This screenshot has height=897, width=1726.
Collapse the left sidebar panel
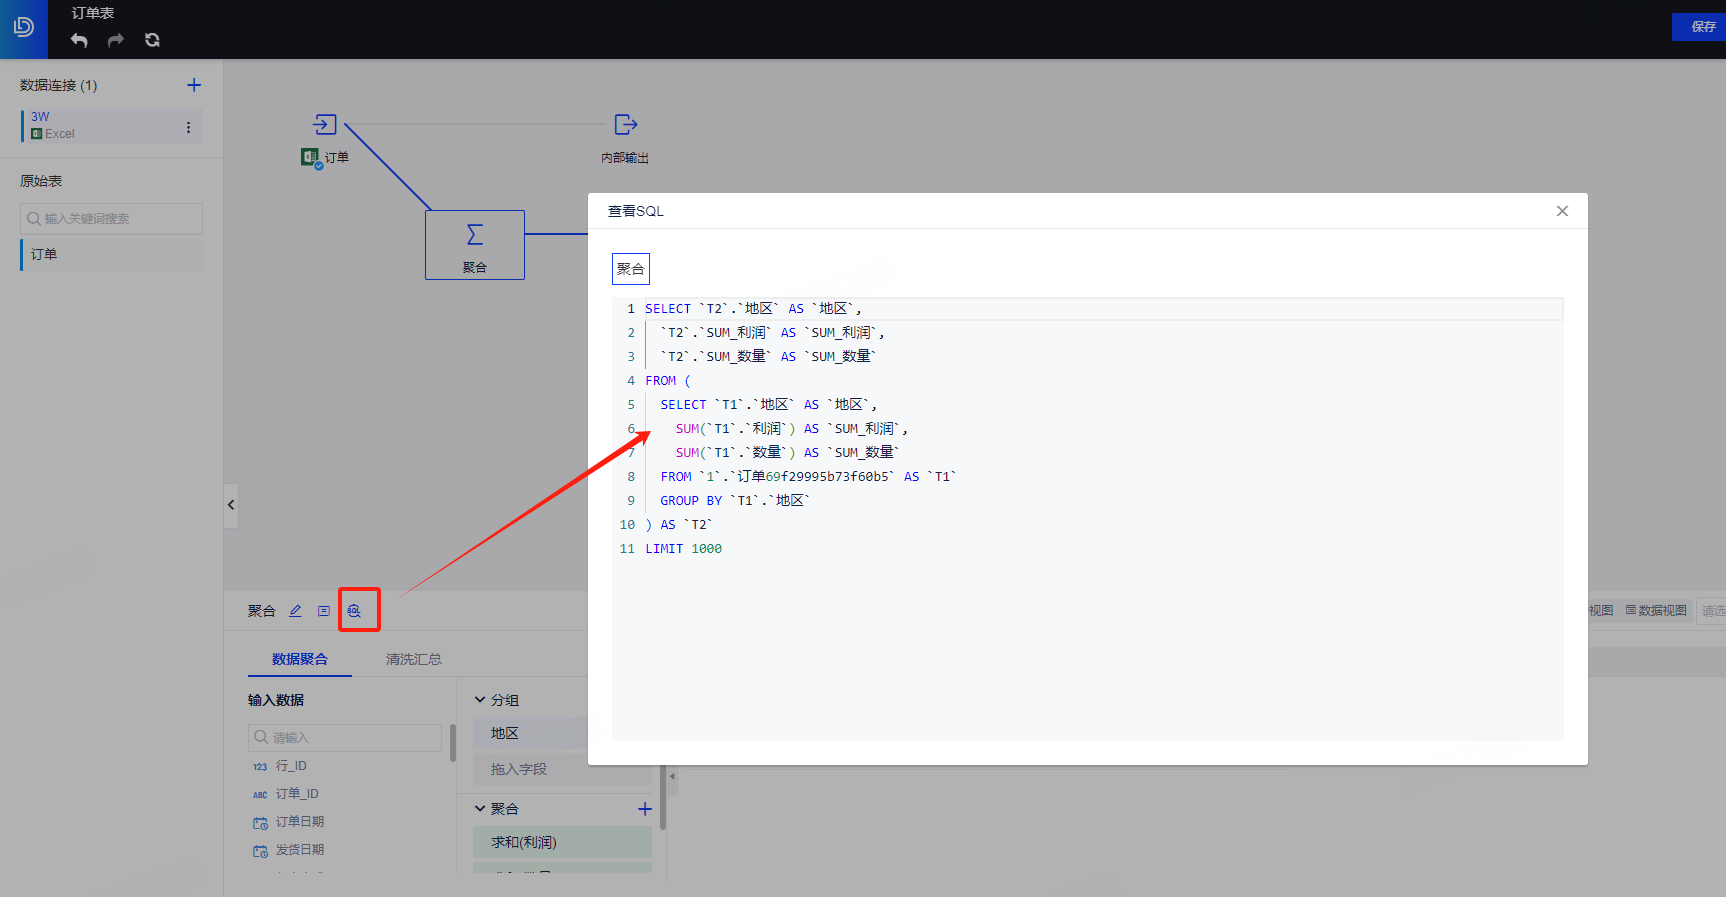click(x=231, y=505)
